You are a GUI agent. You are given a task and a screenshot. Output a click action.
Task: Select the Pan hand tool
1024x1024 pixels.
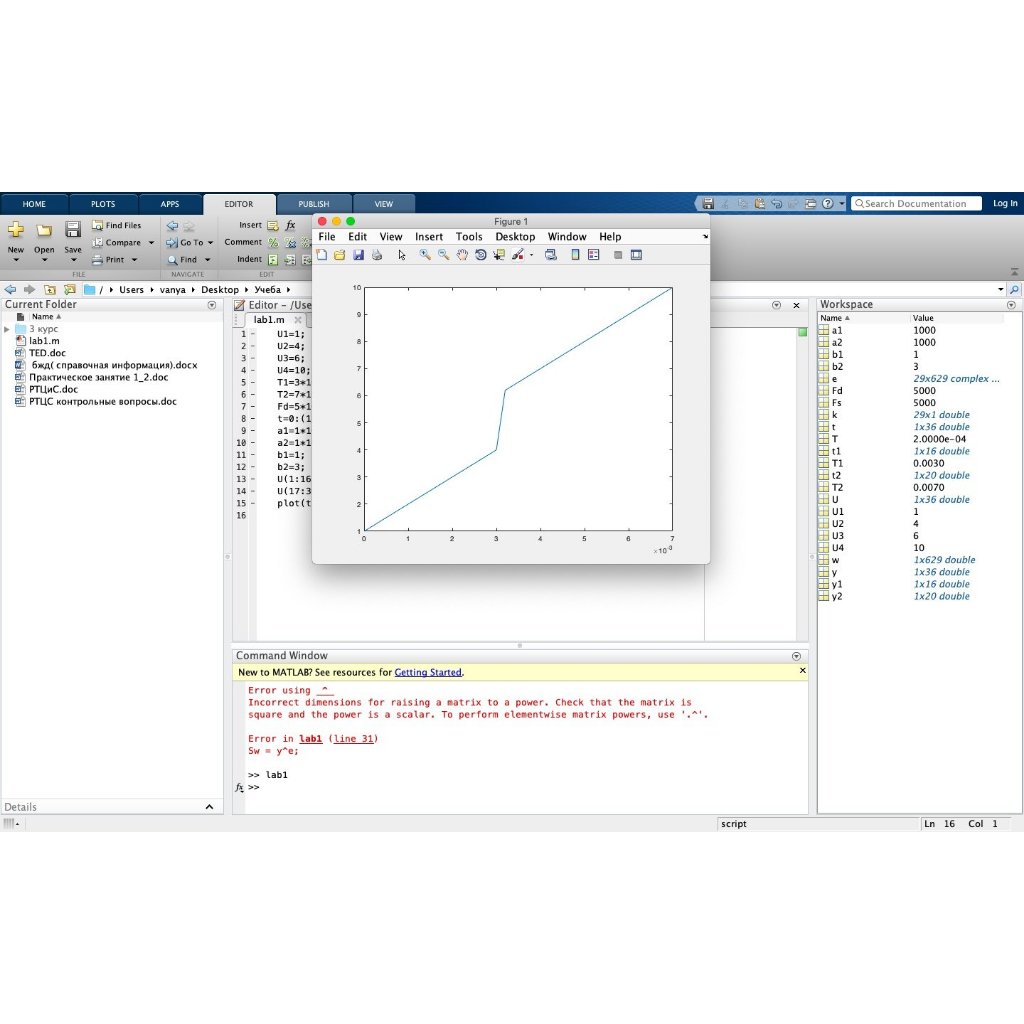pyautogui.click(x=462, y=255)
